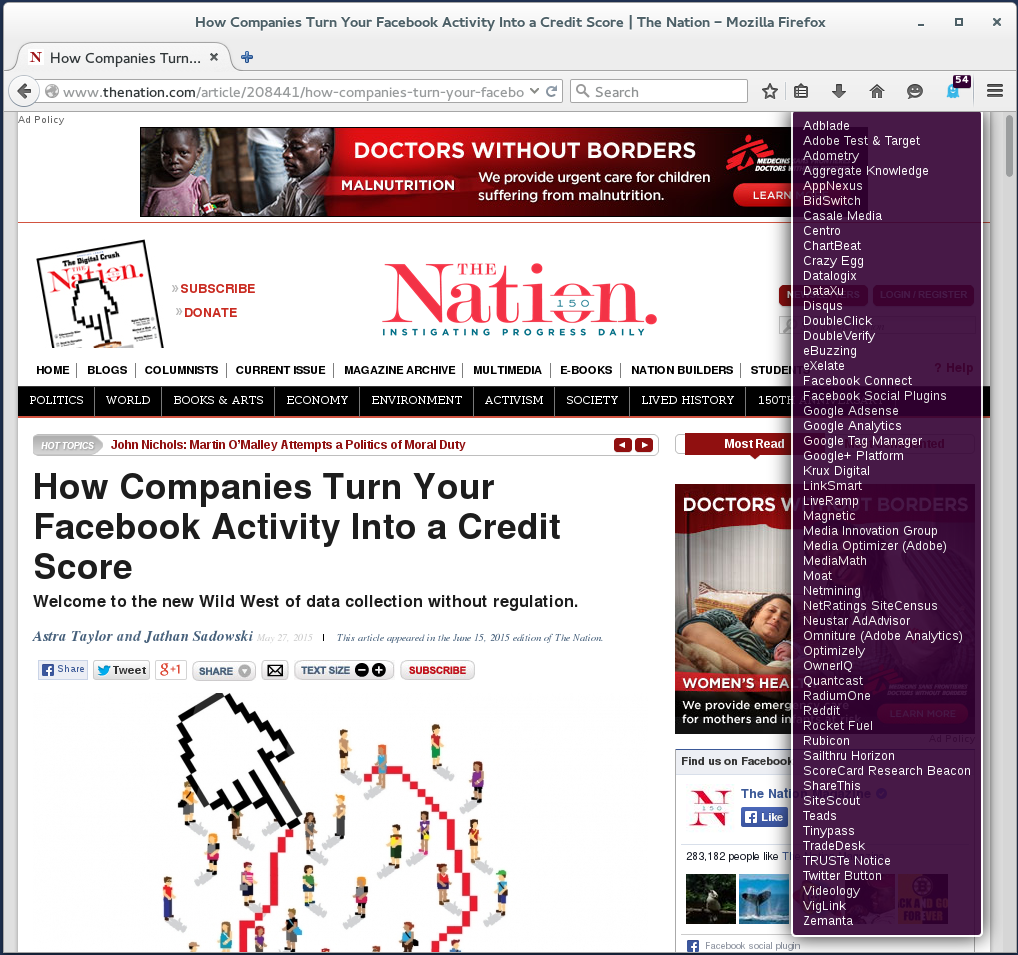The height and width of the screenshot is (955, 1018).
Task: Open the COLUMNISTS menu item
Action: 181,370
